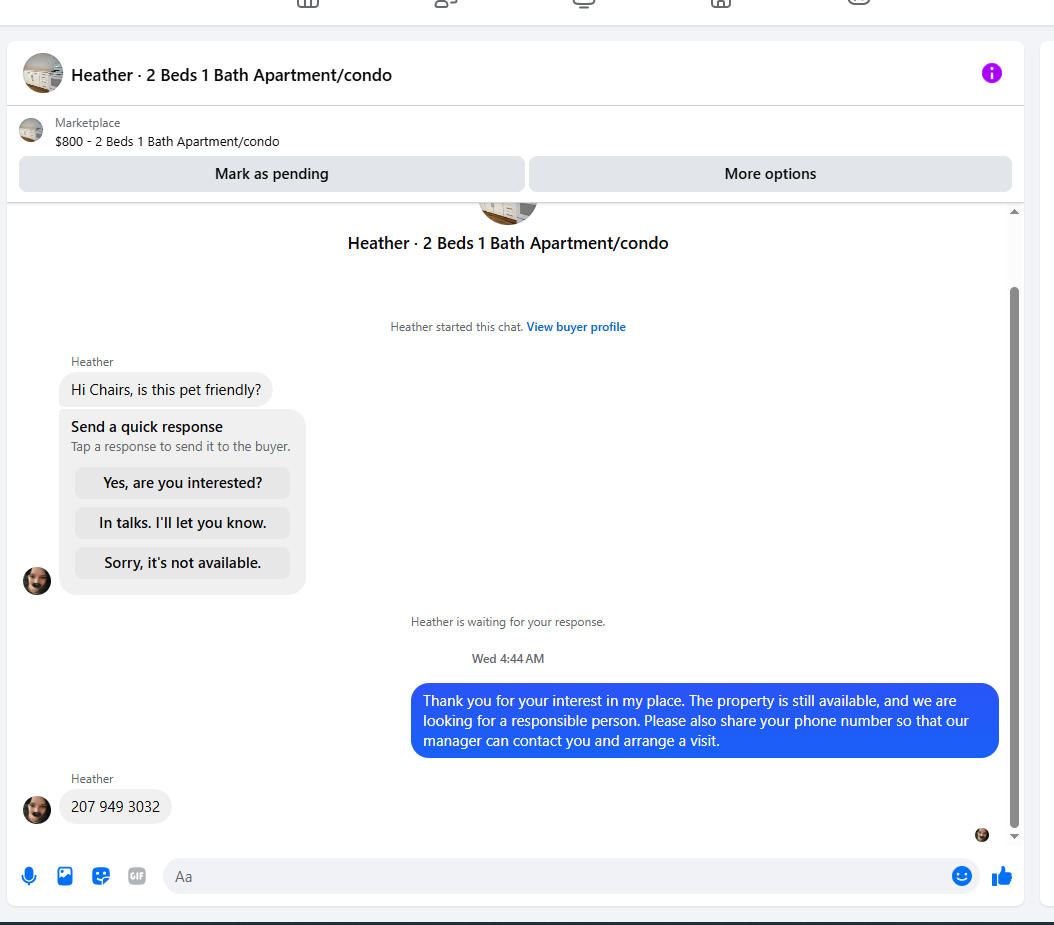The height and width of the screenshot is (925, 1054).
Task: Click the seen-by avatar indicator
Action: coord(982,835)
